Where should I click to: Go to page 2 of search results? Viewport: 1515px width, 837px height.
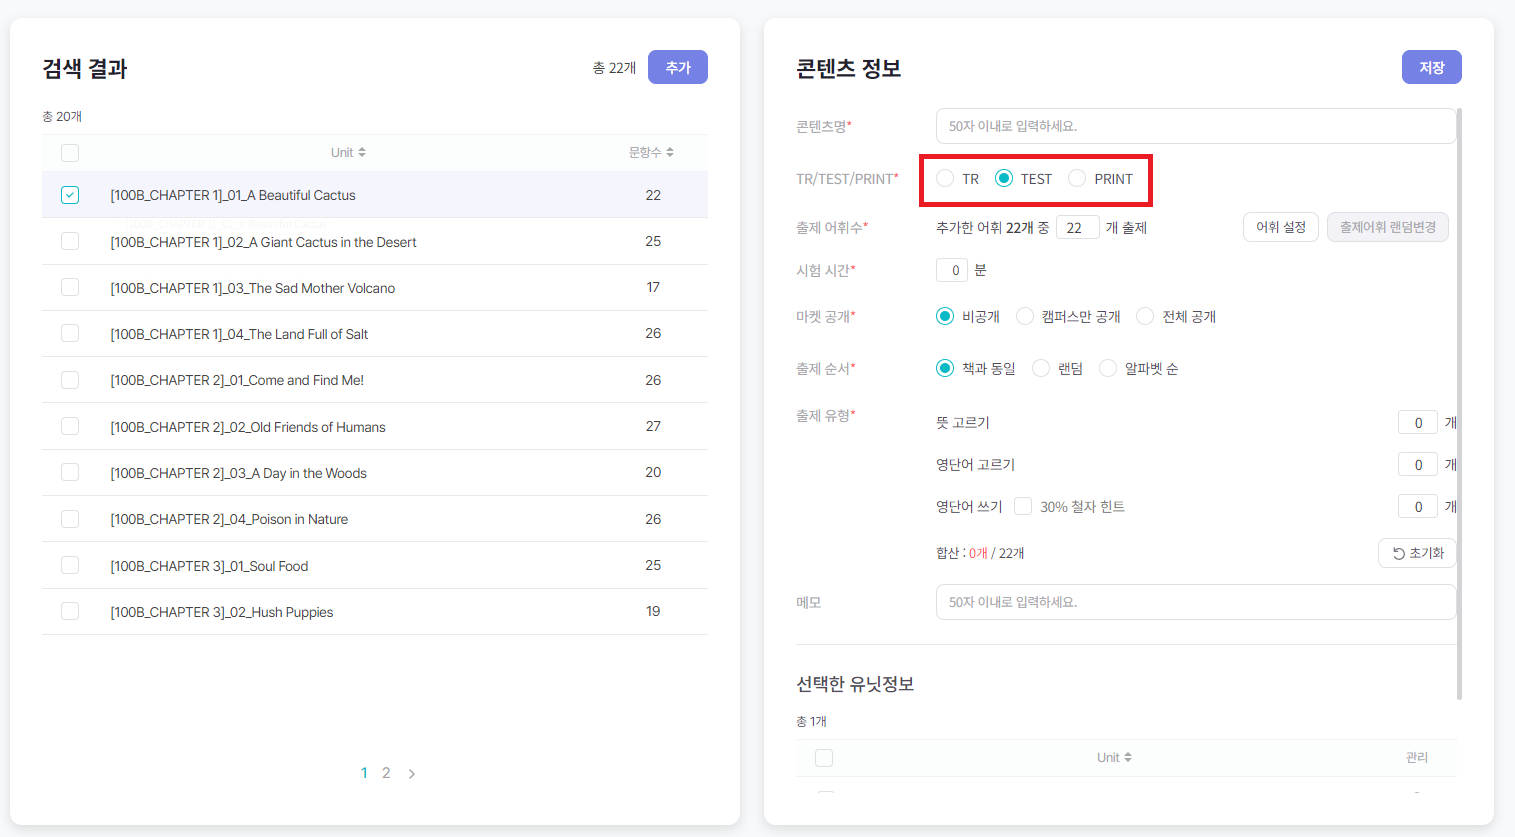pyautogui.click(x=386, y=773)
